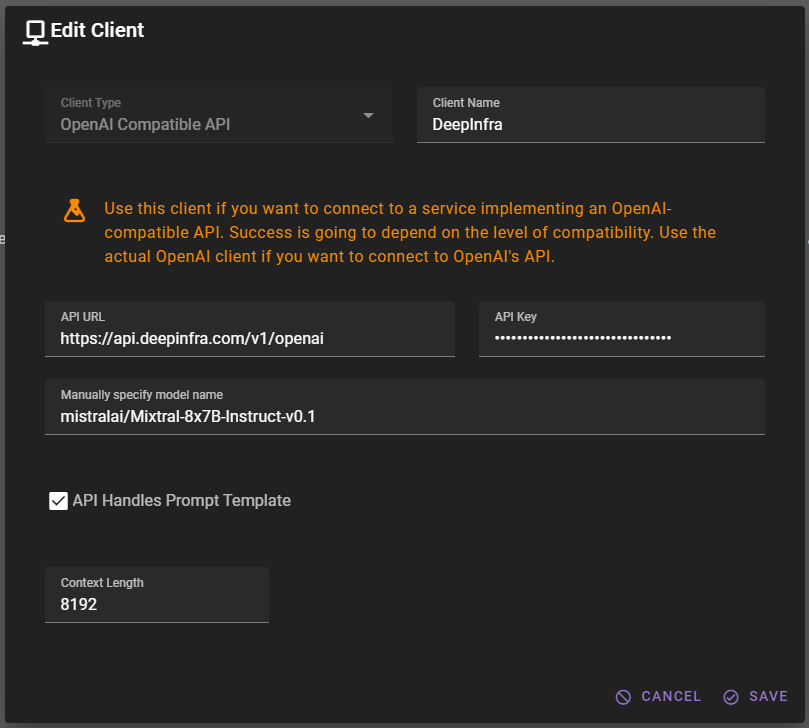Click the Context Length field showing 8192
Viewport: 809px width, 728px height.
[156, 604]
